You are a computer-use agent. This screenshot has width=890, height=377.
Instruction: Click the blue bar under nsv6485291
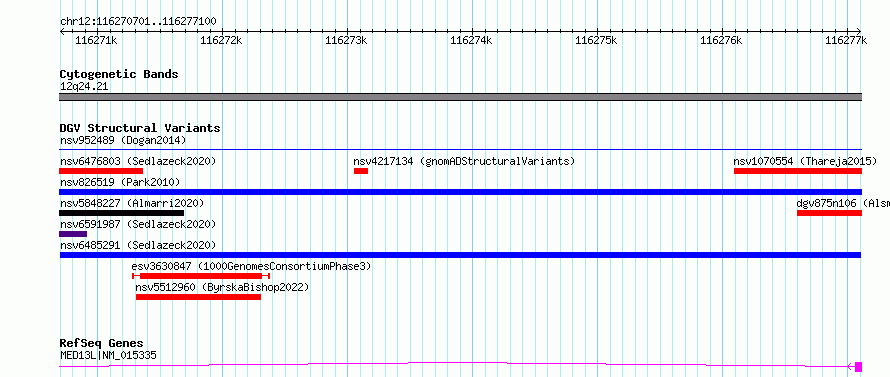460,255
